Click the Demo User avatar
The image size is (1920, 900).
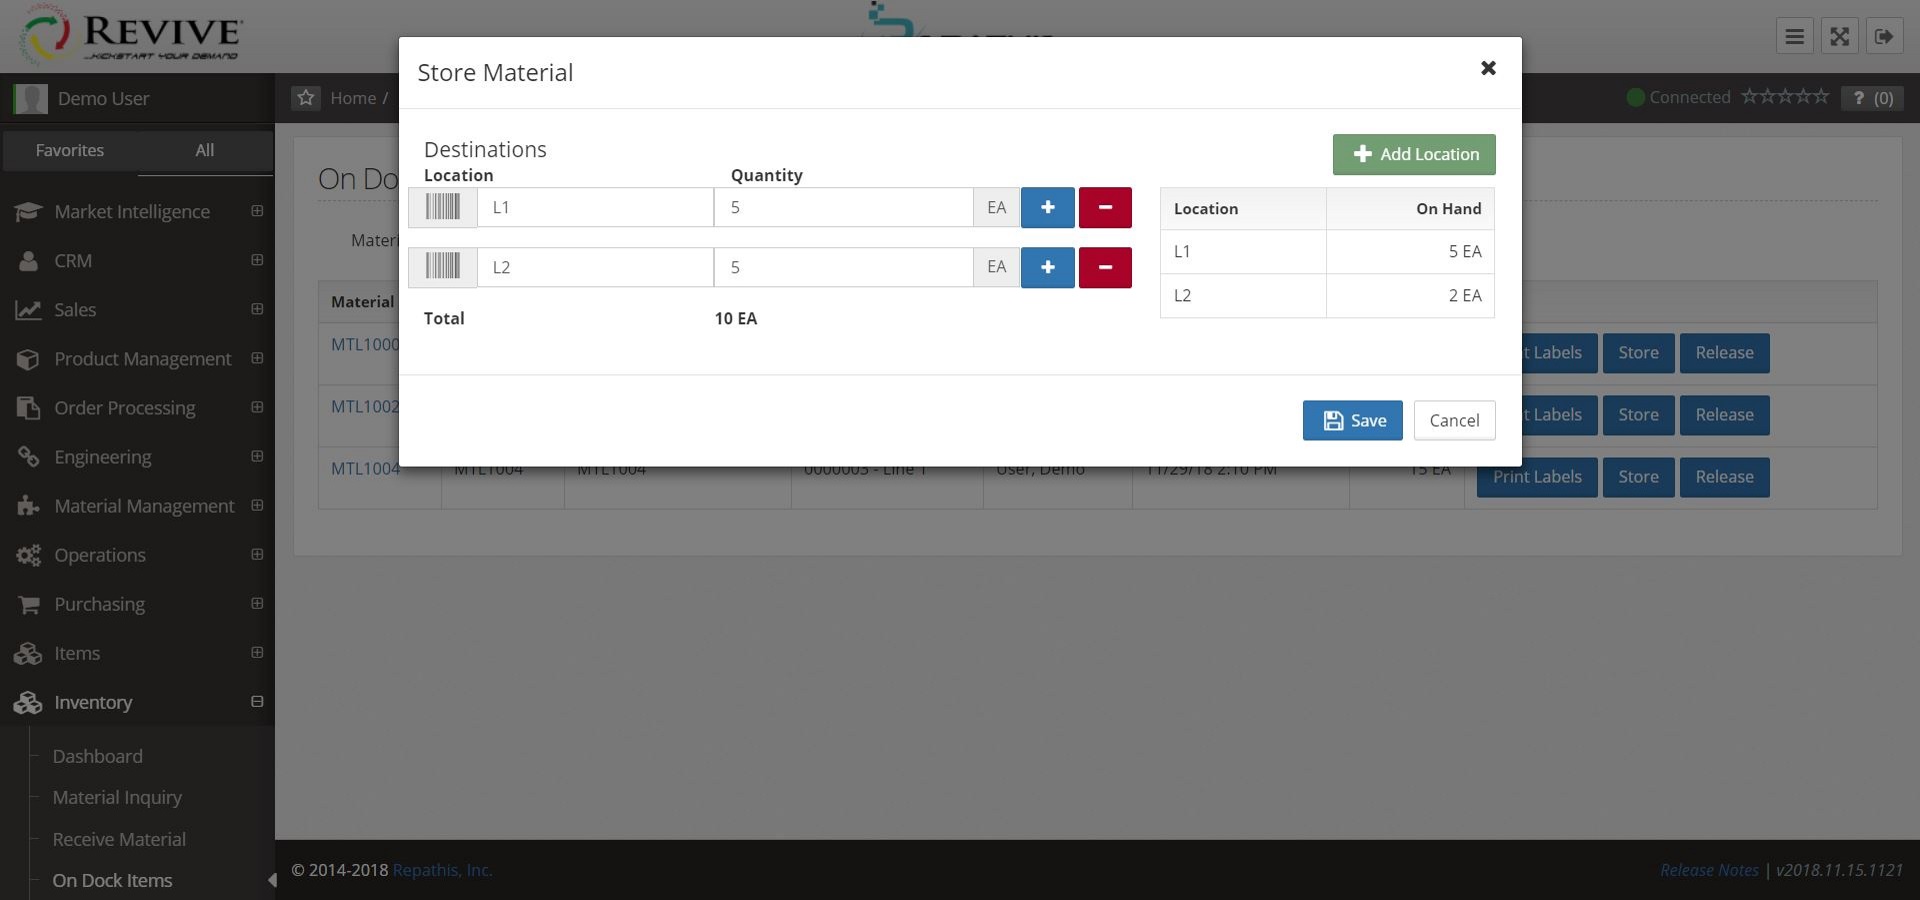pyautogui.click(x=31, y=98)
